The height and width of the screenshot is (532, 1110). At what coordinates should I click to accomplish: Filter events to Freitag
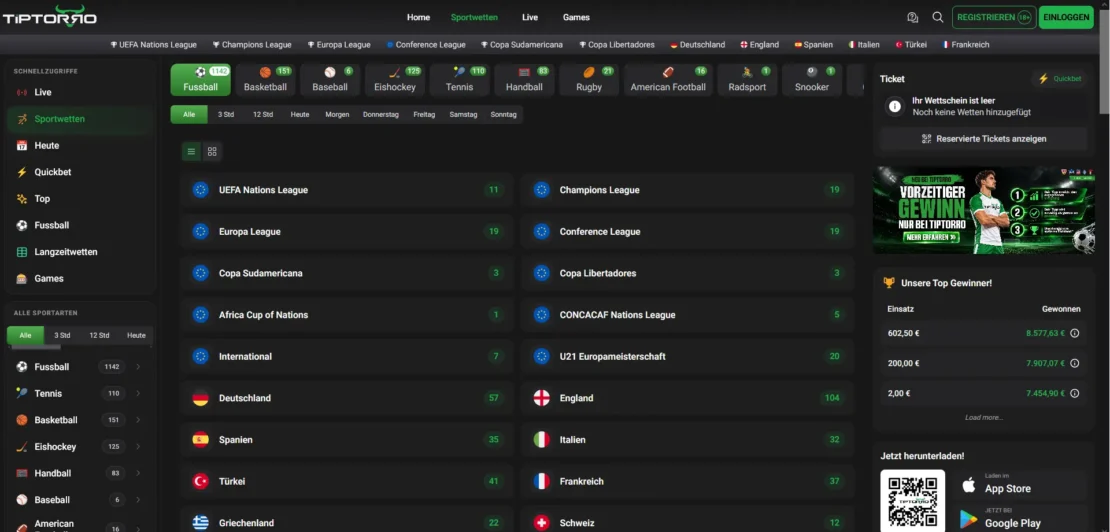tap(424, 115)
